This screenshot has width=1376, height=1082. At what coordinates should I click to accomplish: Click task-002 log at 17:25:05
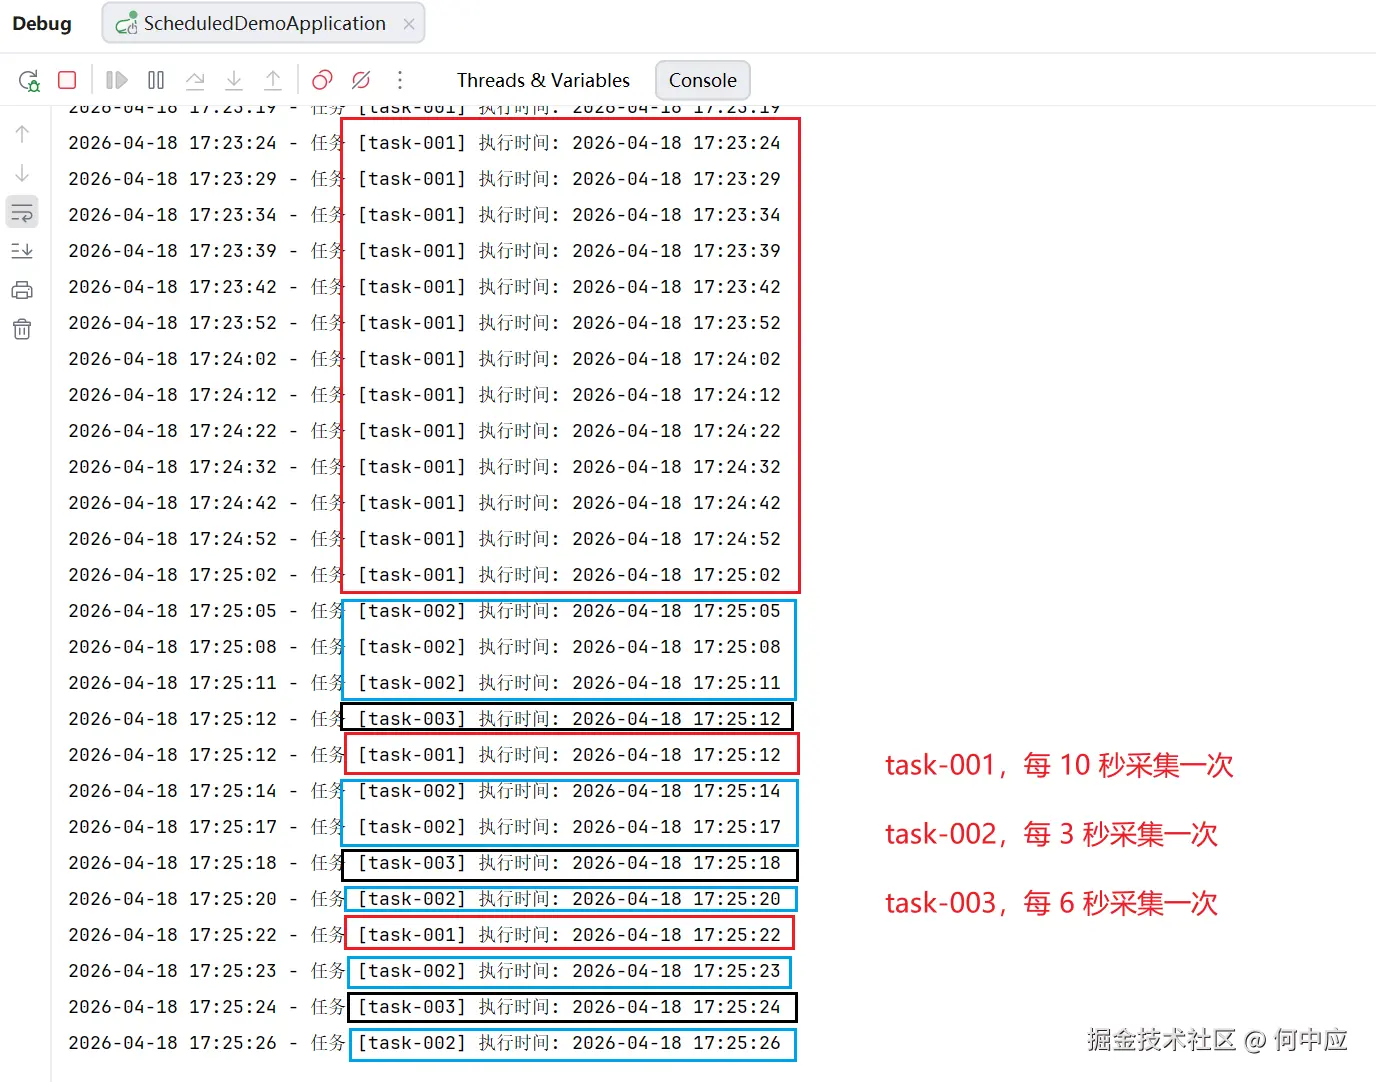tap(424, 611)
